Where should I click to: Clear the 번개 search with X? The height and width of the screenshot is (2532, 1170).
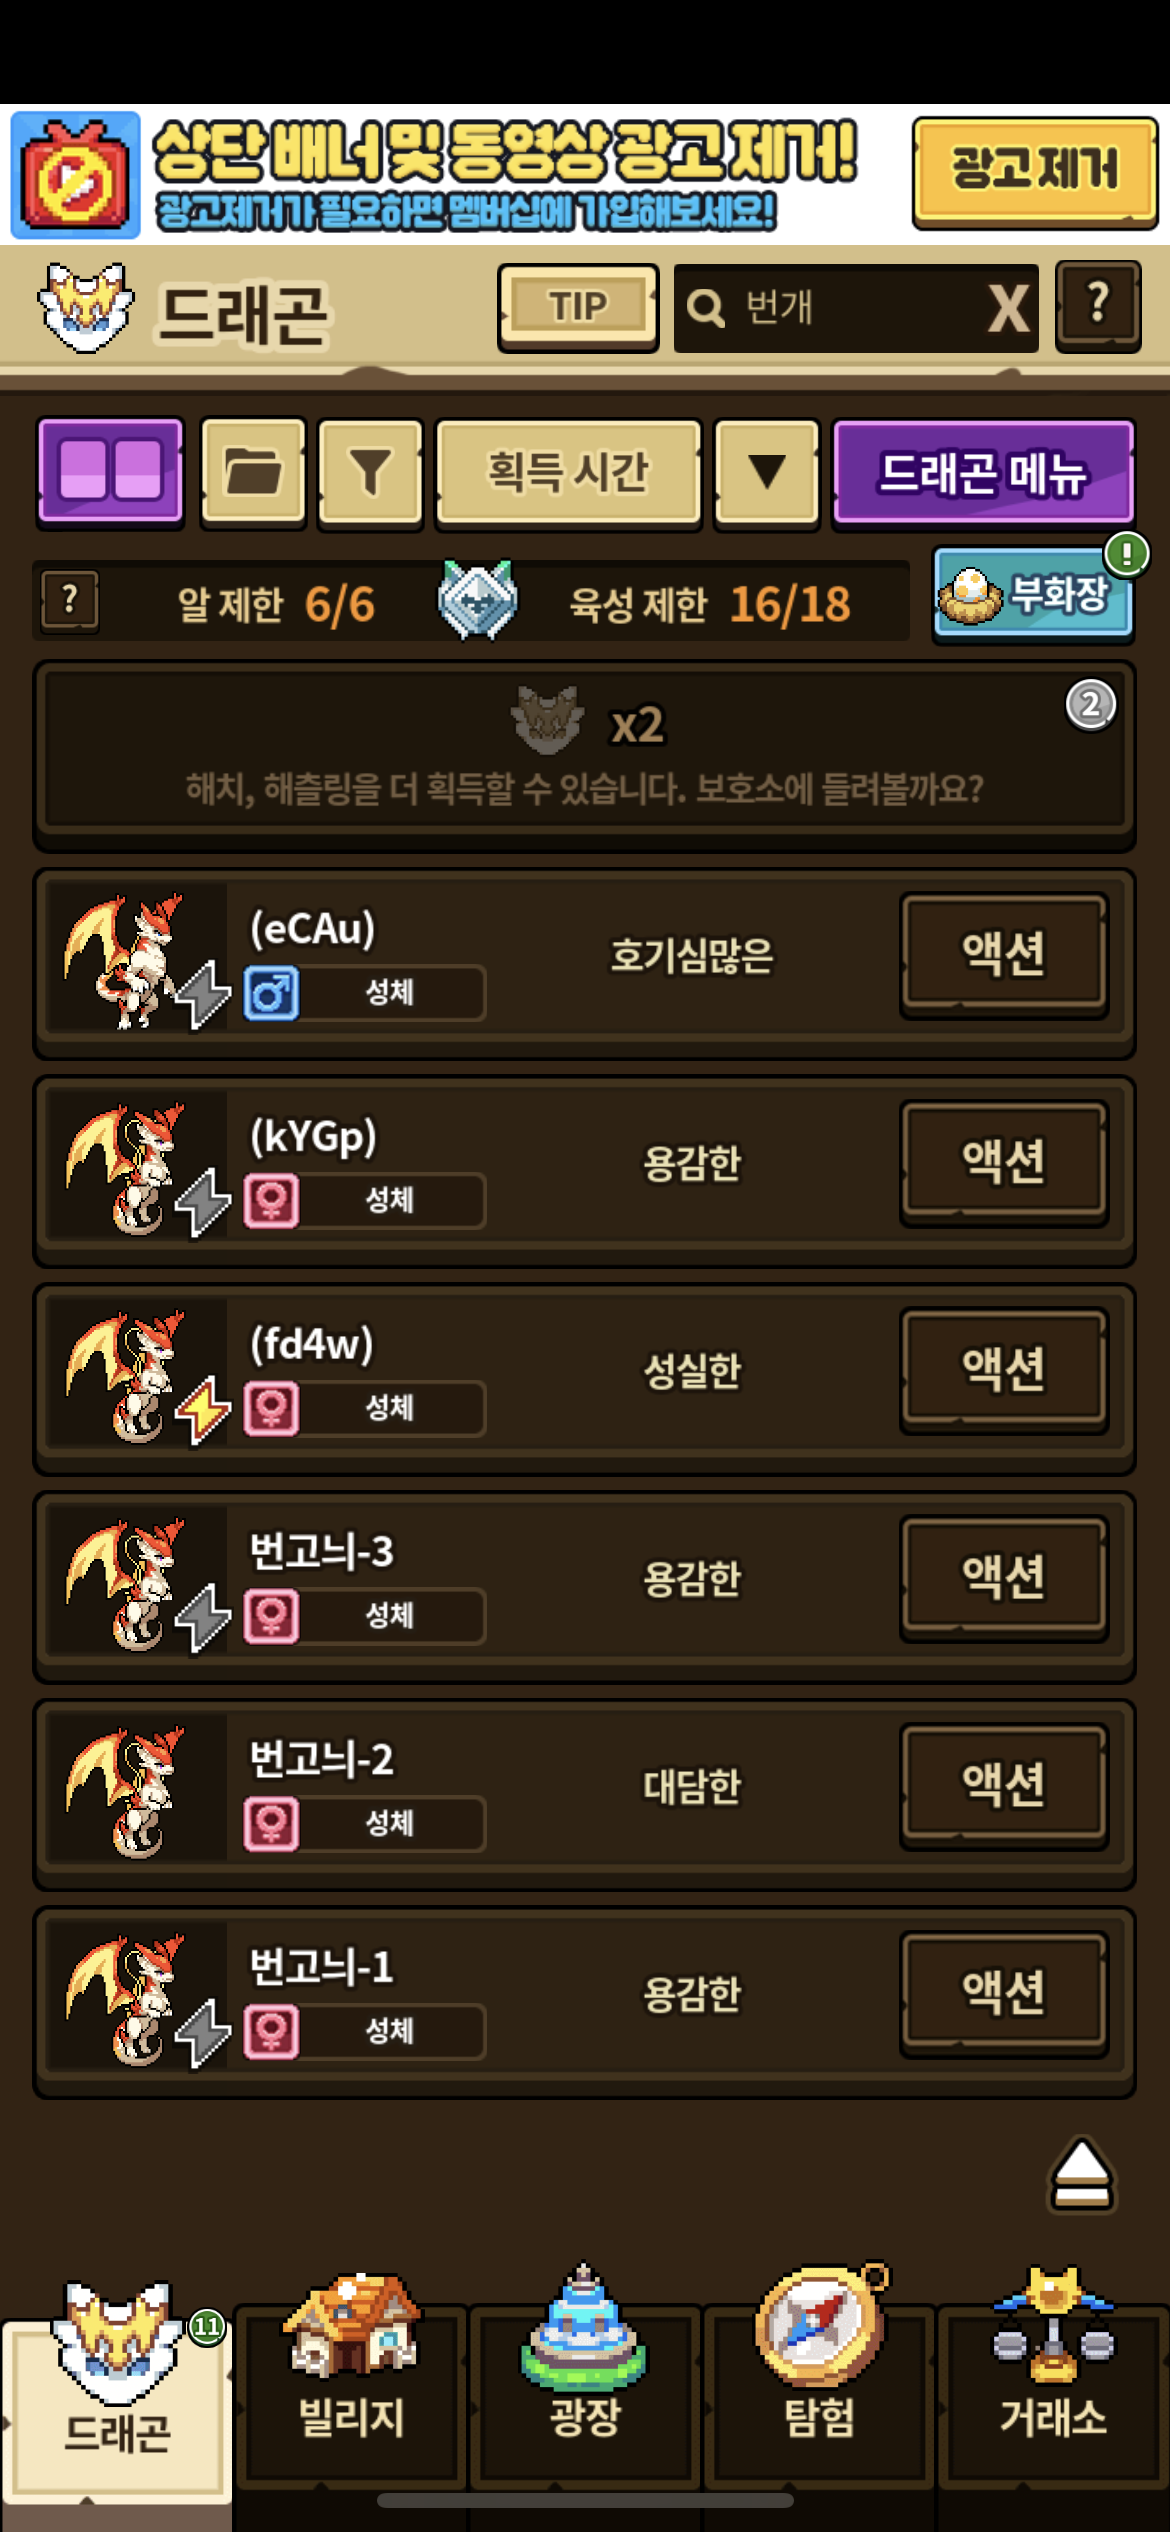click(1008, 308)
